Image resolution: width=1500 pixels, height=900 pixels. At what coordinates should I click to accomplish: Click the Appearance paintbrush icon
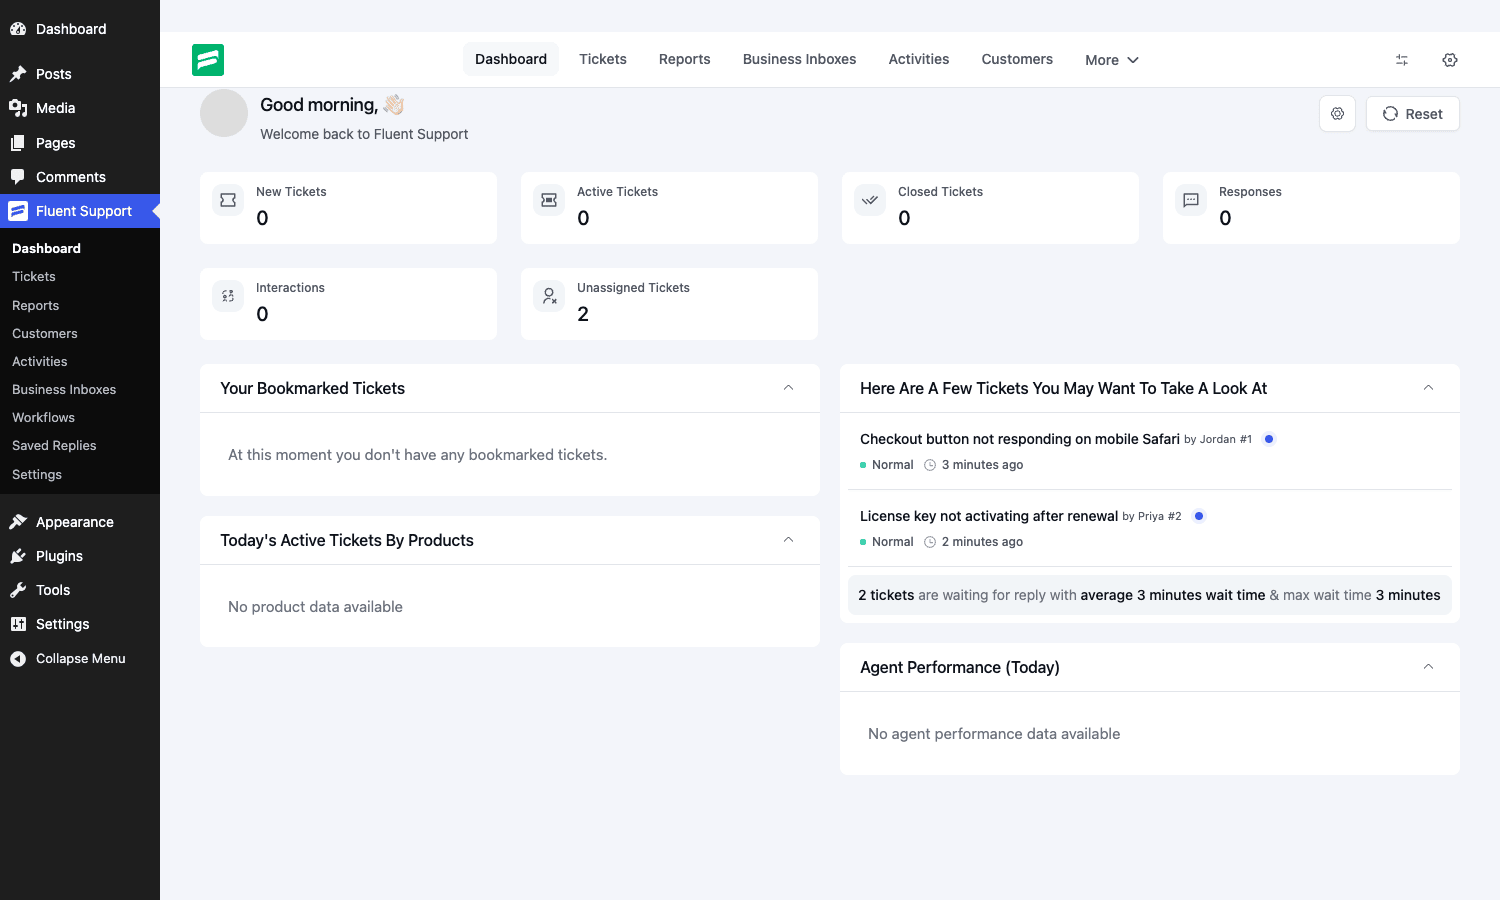click(x=18, y=522)
